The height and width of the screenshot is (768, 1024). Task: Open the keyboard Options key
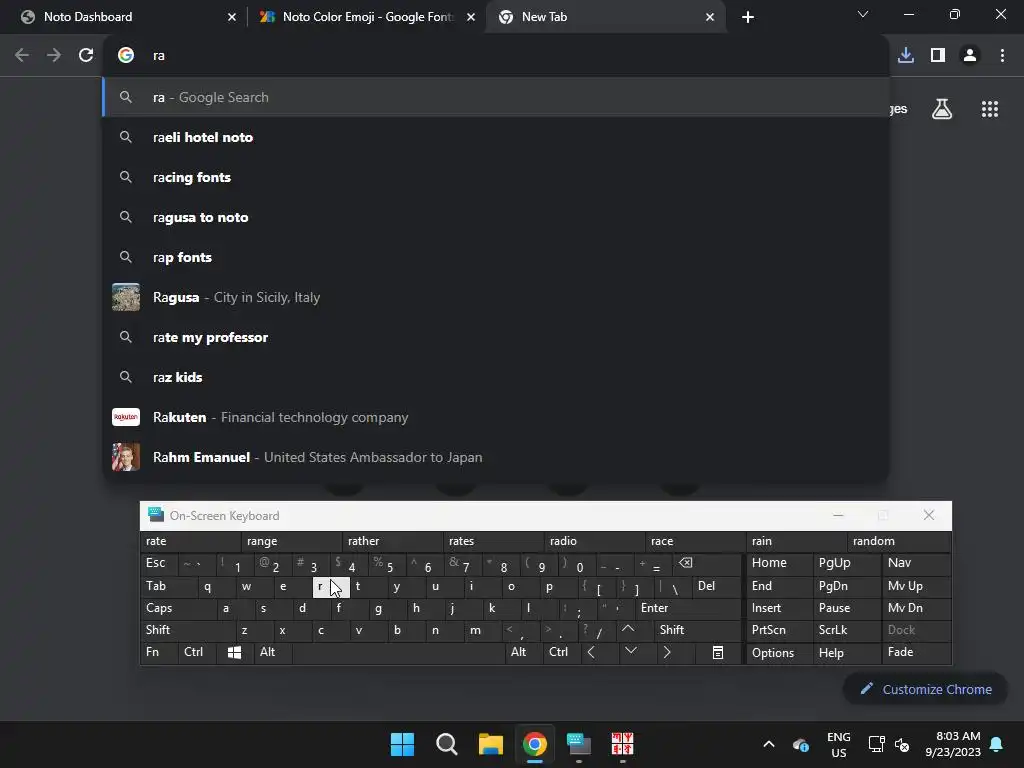coord(779,652)
